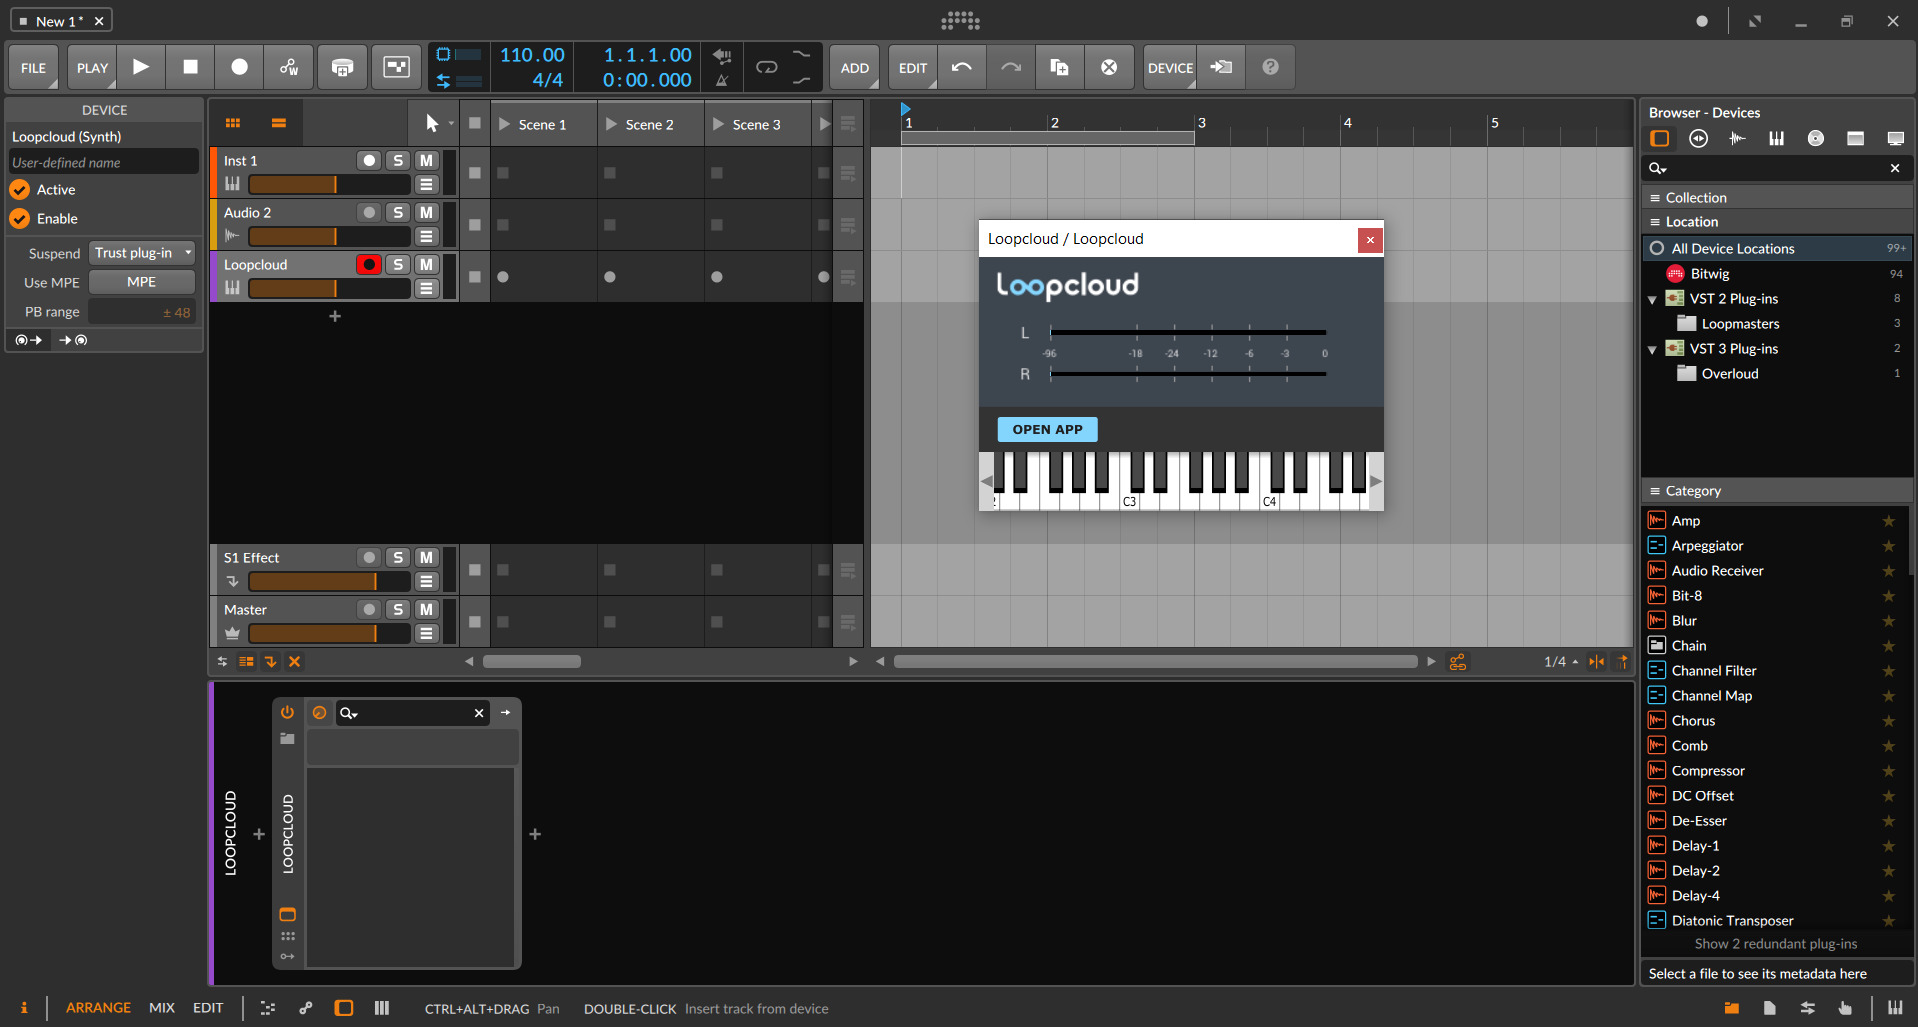Adjust the Loopcloud track volume fader
This screenshot has width=1918, height=1027.
click(x=330, y=288)
